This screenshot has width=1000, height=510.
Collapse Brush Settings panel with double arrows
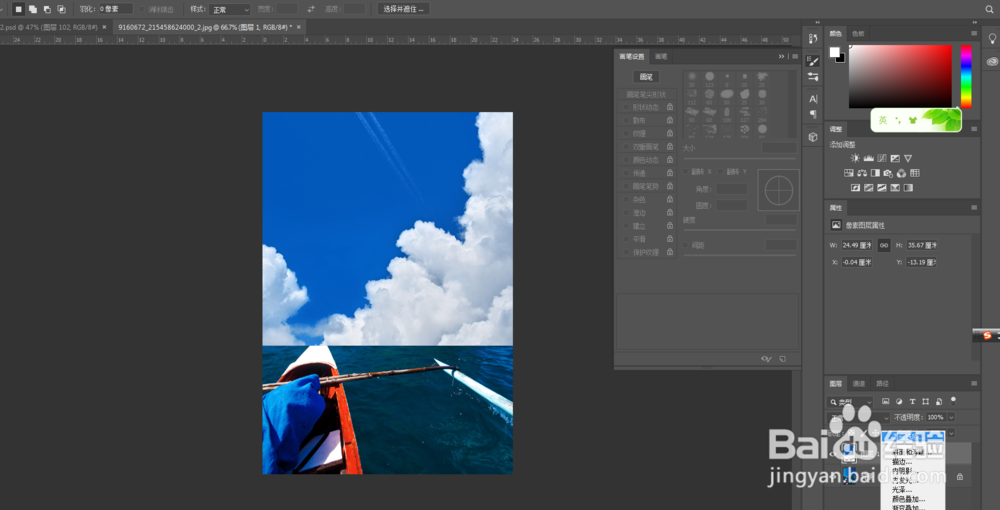pyautogui.click(x=781, y=56)
